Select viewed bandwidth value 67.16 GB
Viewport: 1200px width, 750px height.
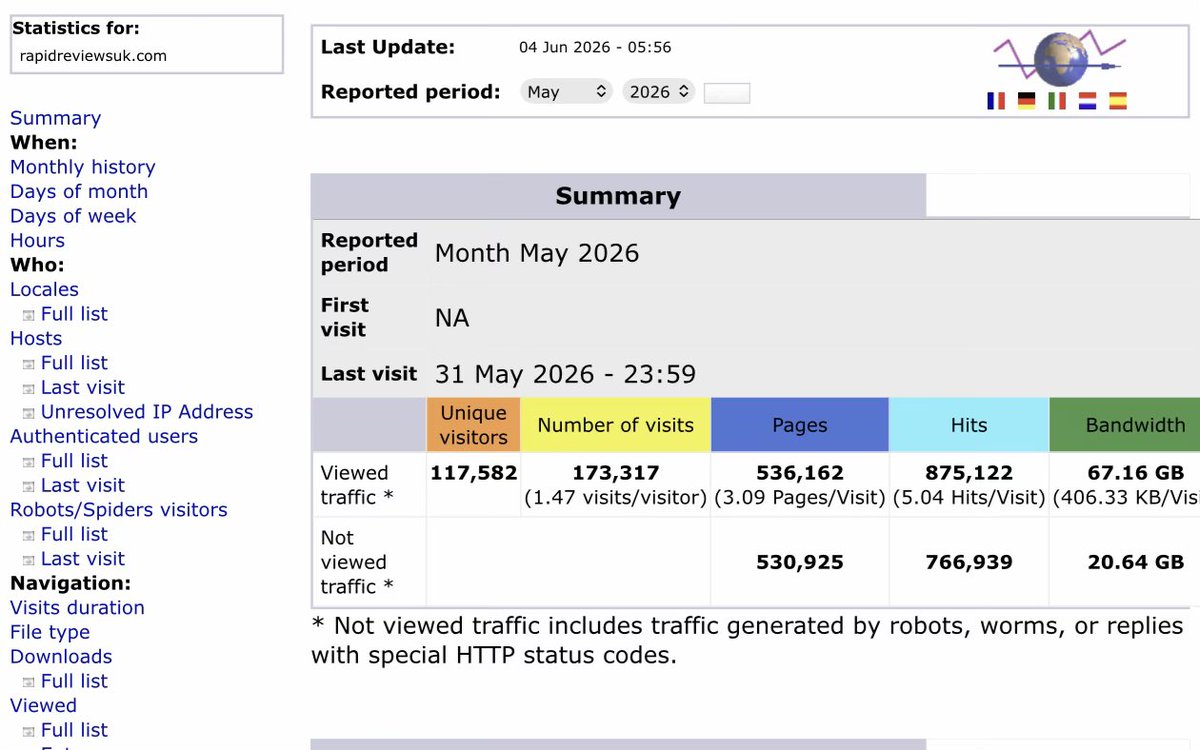[1135, 473]
